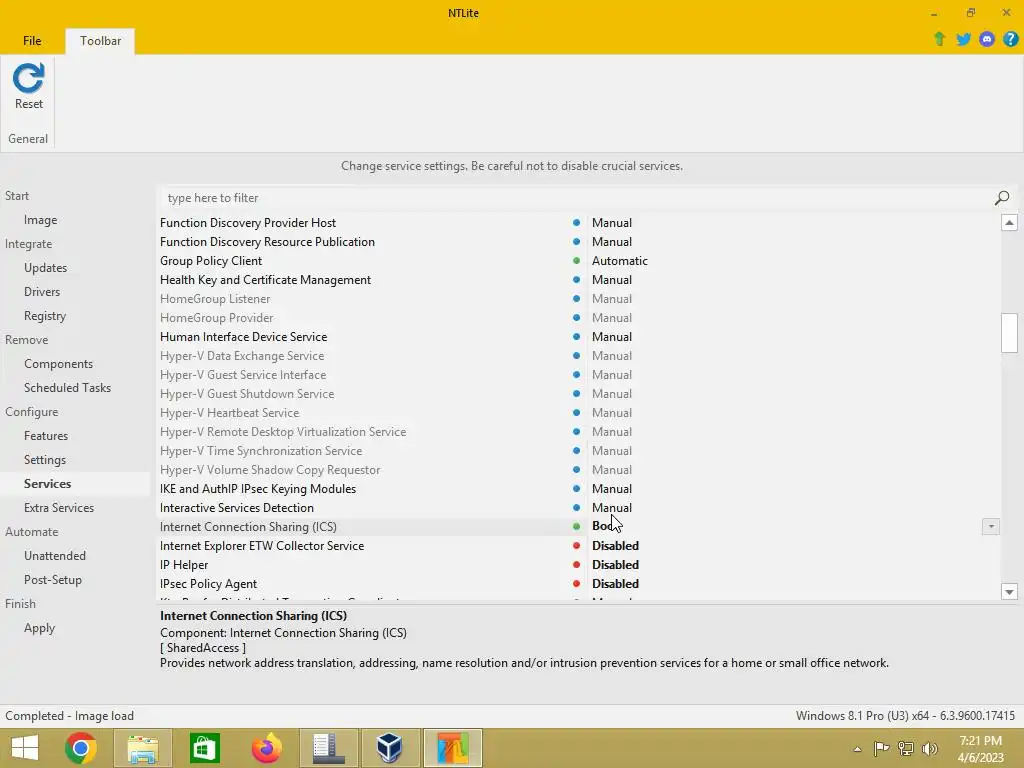The height and width of the screenshot is (768, 1024).
Task: Select Hyper-V Heartbeat Service row
Action: click(x=229, y=413)
